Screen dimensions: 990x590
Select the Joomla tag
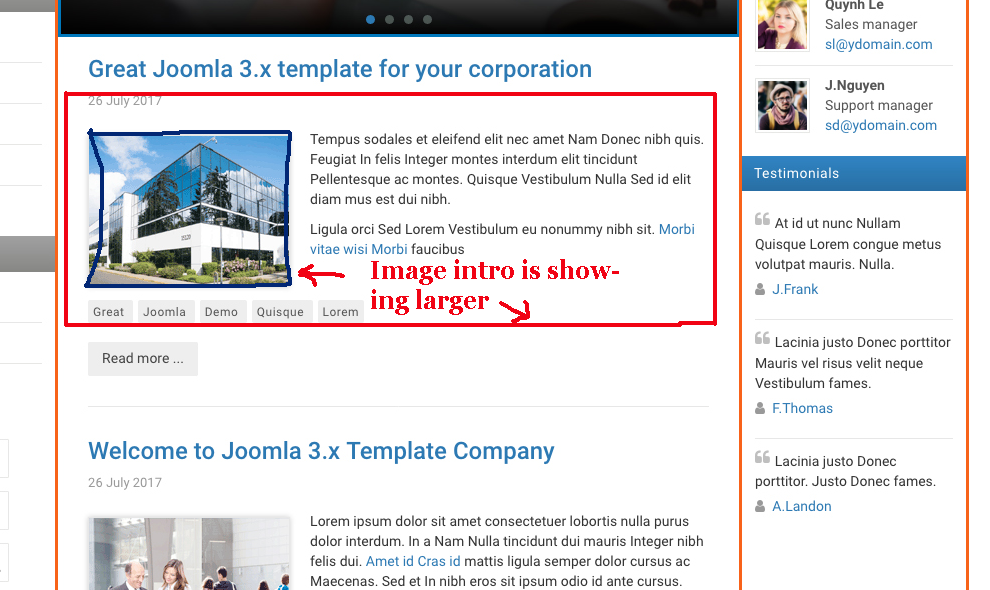(164, 311)
